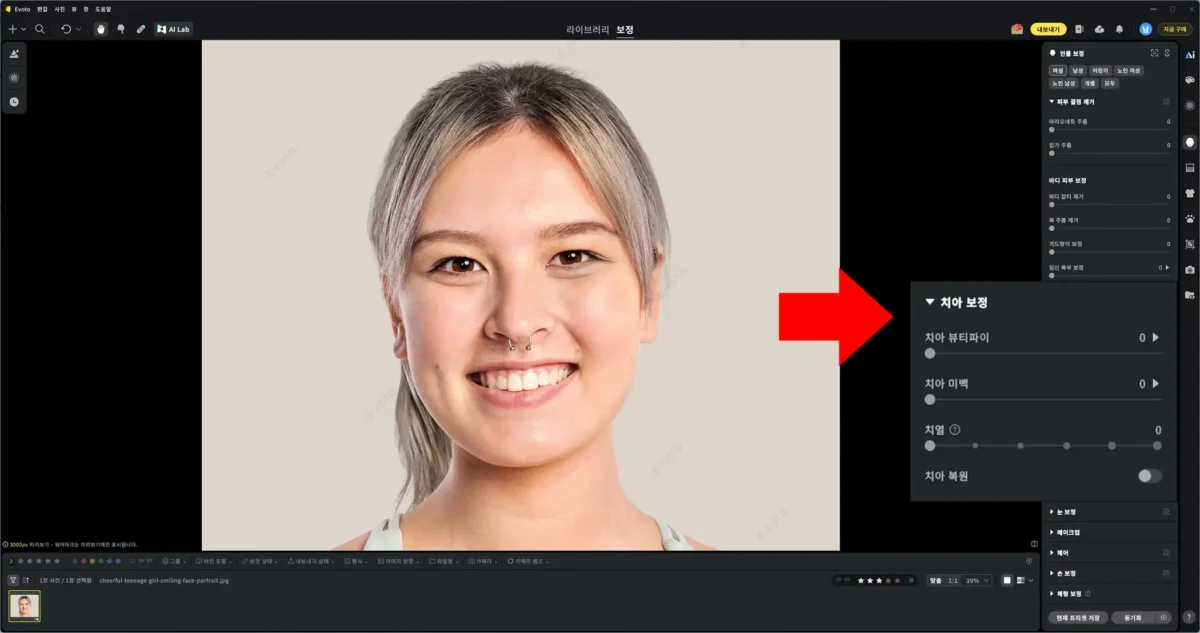Enable the 치아 복원 toggle

(1150, 476)
